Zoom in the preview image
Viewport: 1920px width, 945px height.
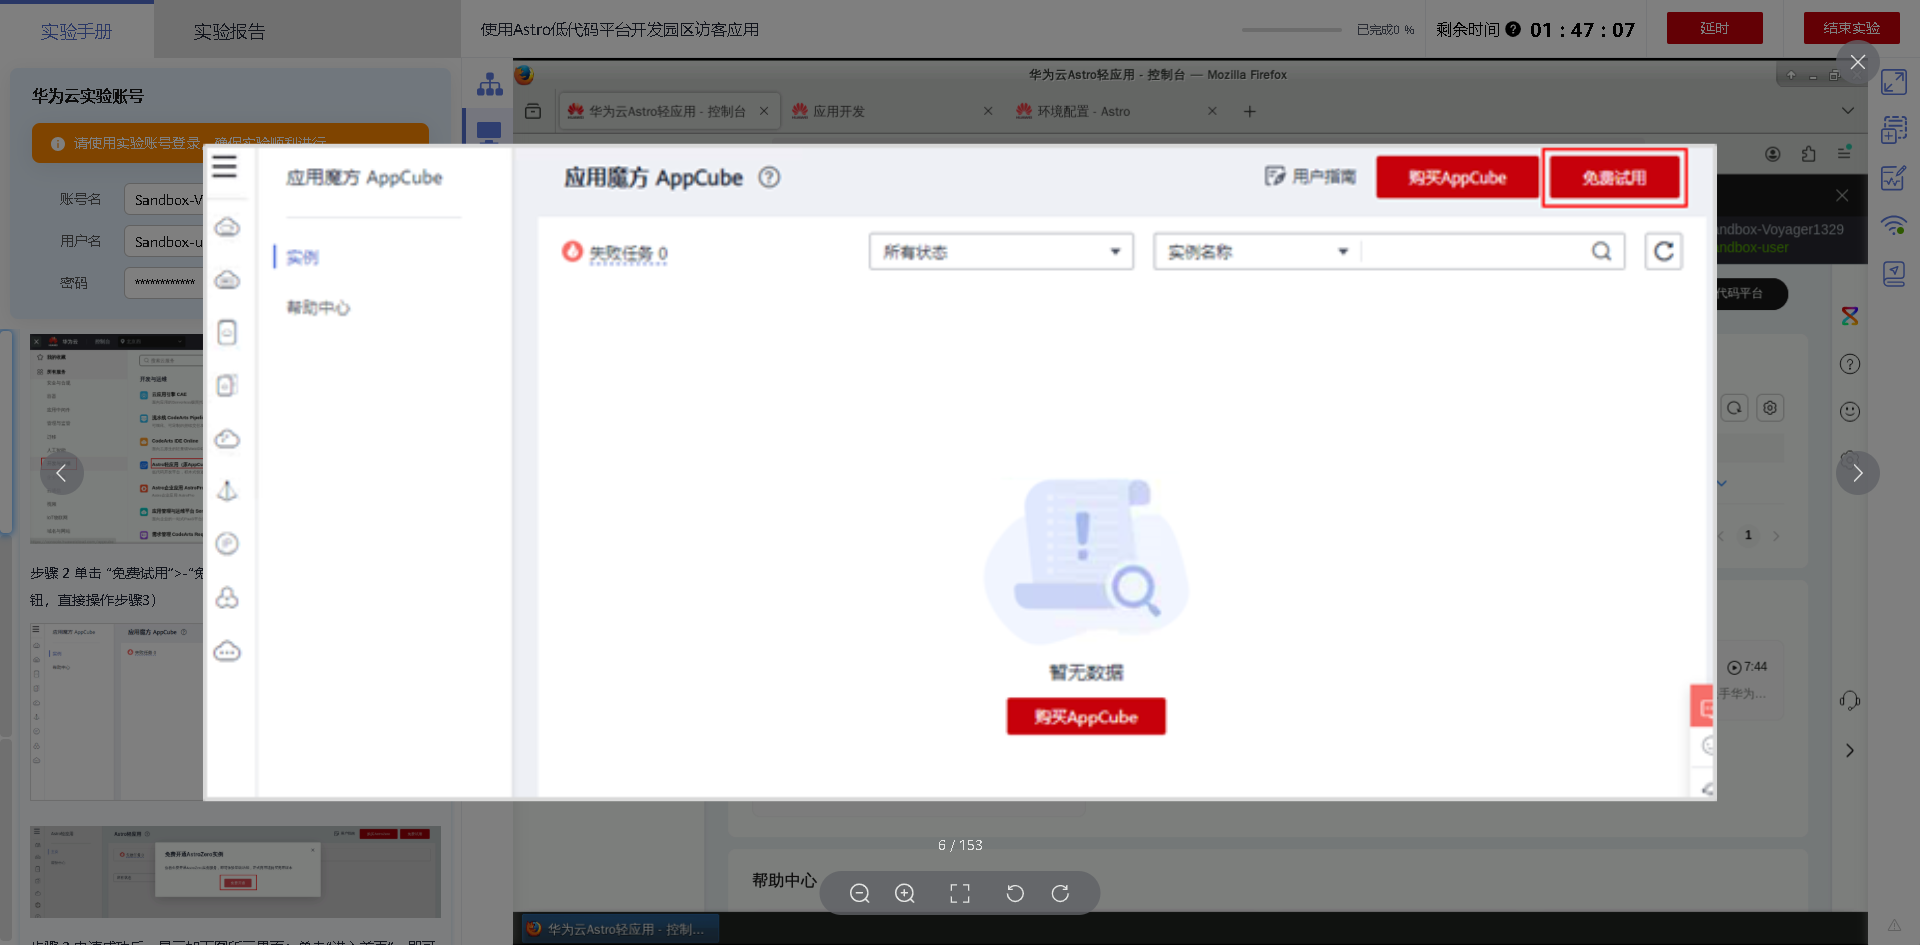click(905, 893)
